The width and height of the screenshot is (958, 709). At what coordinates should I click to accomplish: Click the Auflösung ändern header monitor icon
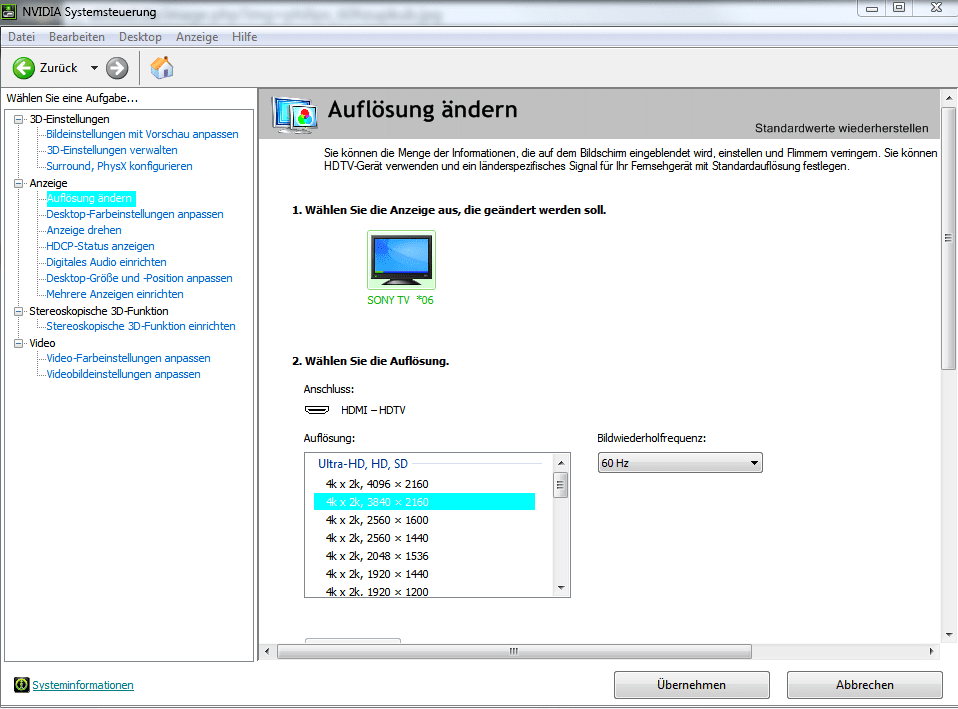[x=295, y=114]
